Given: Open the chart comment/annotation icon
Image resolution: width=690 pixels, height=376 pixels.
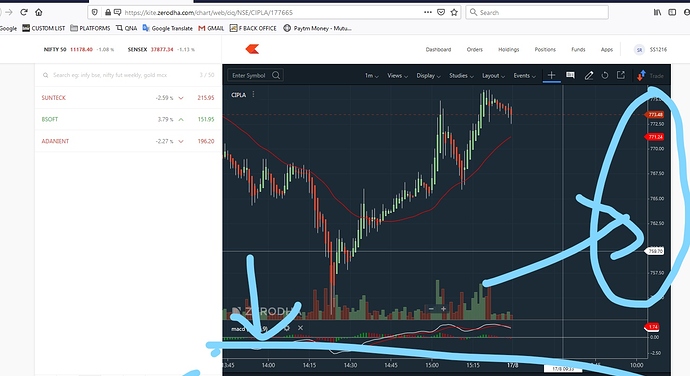Looking at the screenshot, I should (570, 75).
